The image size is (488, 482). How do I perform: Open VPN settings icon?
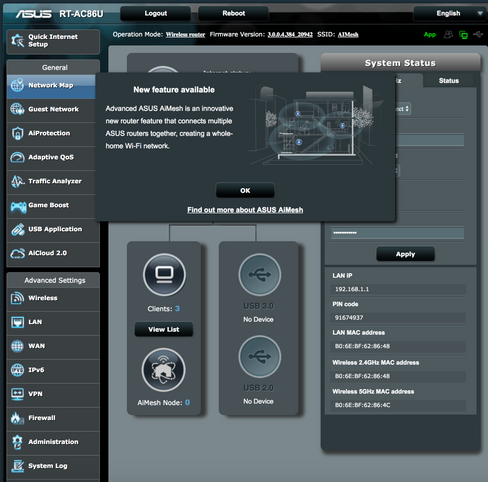pyautogui.click(x=17, y=394)
